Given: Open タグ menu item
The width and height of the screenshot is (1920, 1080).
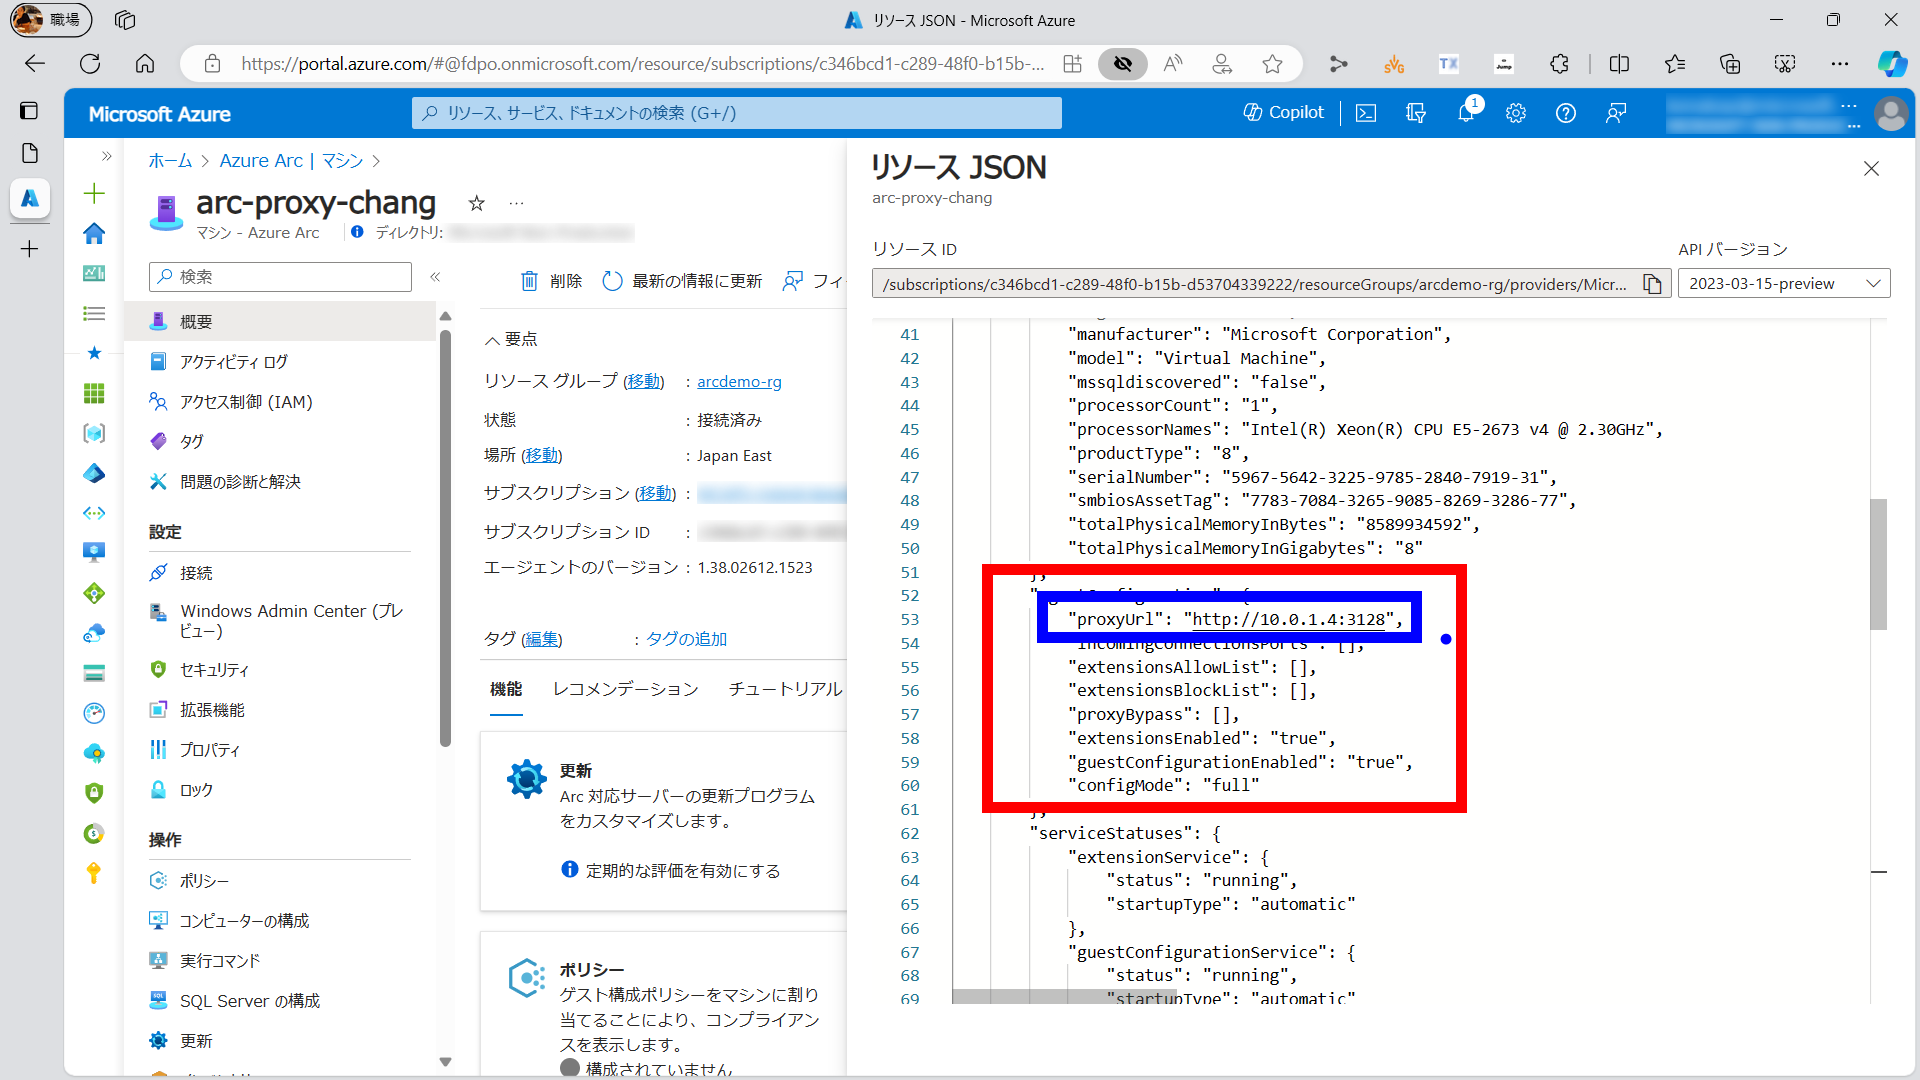Looking at the screenshot, I should pos(281,442).
